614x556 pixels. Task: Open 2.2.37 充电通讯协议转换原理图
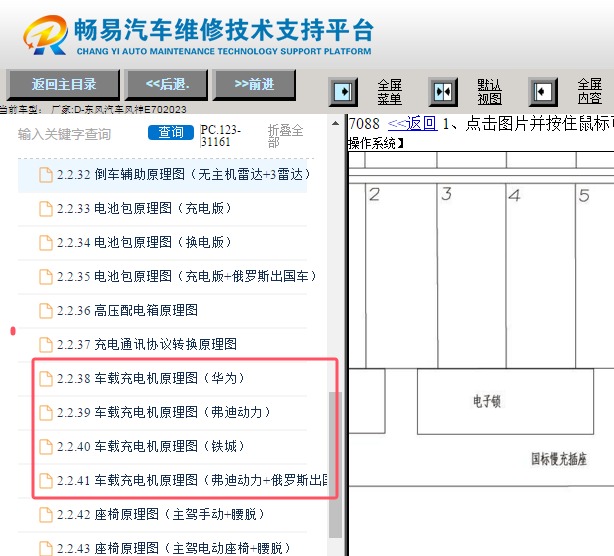coord(147,345)
